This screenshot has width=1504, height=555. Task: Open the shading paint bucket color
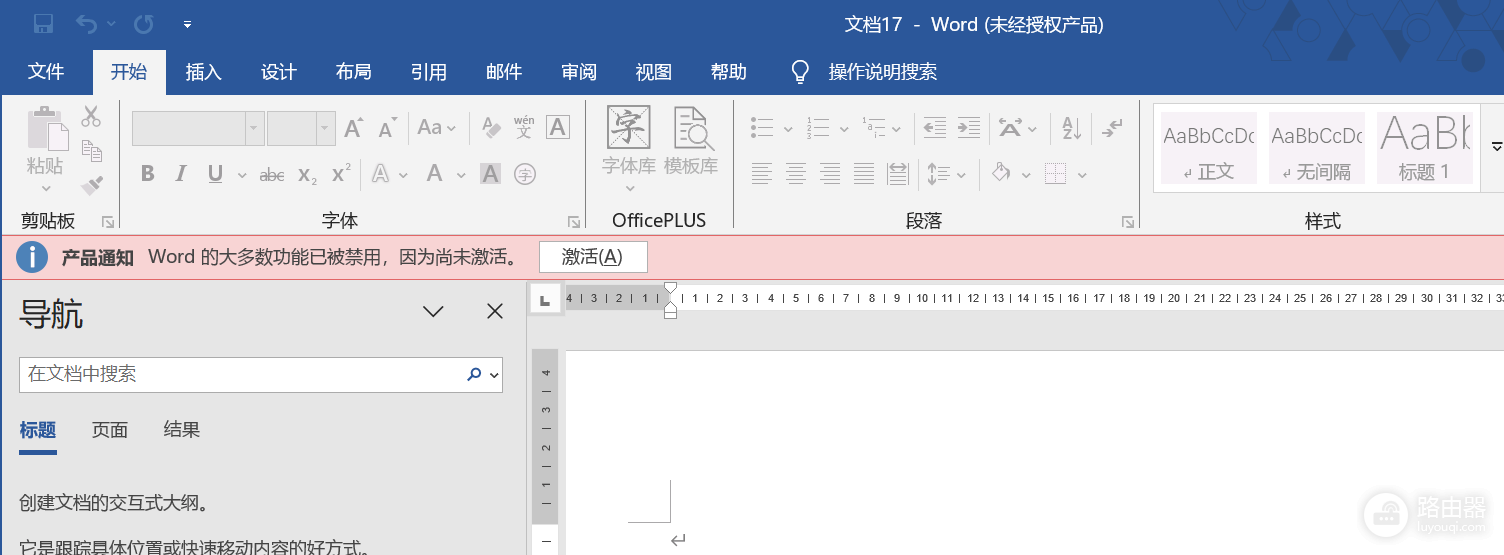coord(1001,173)
